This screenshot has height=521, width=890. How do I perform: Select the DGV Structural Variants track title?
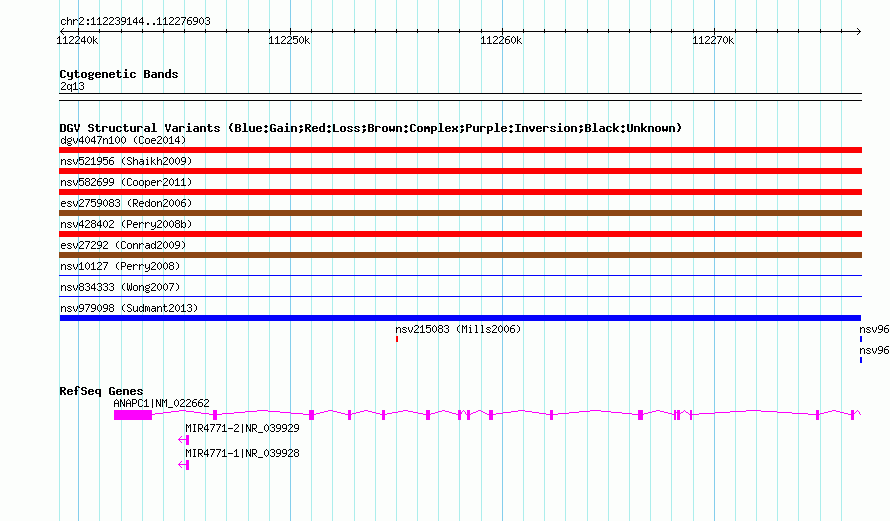pyautogui.click(x=370, y=128)
